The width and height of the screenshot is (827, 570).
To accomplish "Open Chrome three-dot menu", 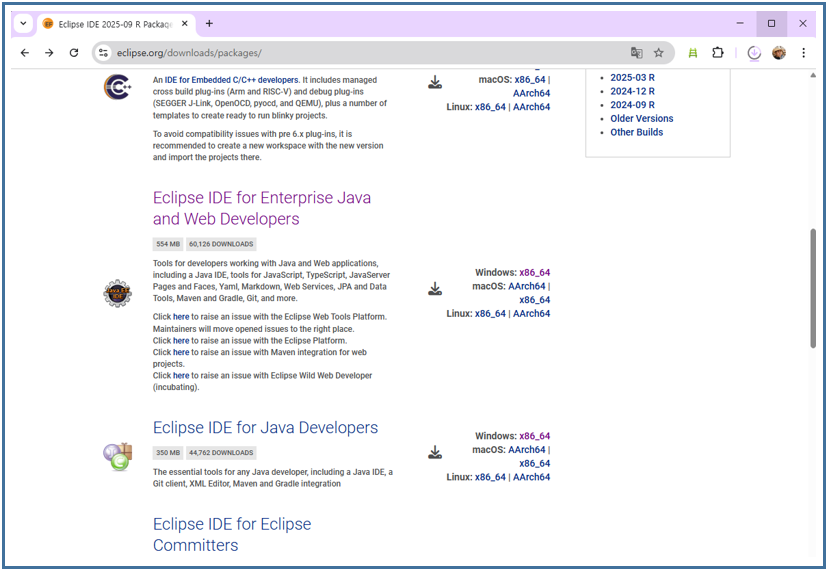I will 803,53.
